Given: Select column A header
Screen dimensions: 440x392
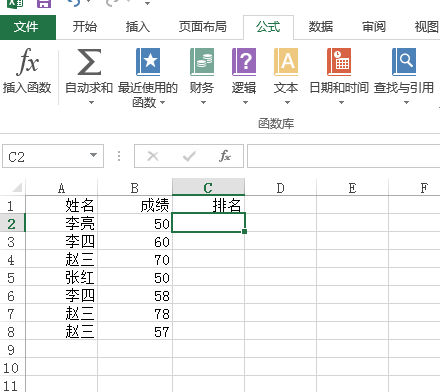Looking at the screenshot, I should coord(62,188).
